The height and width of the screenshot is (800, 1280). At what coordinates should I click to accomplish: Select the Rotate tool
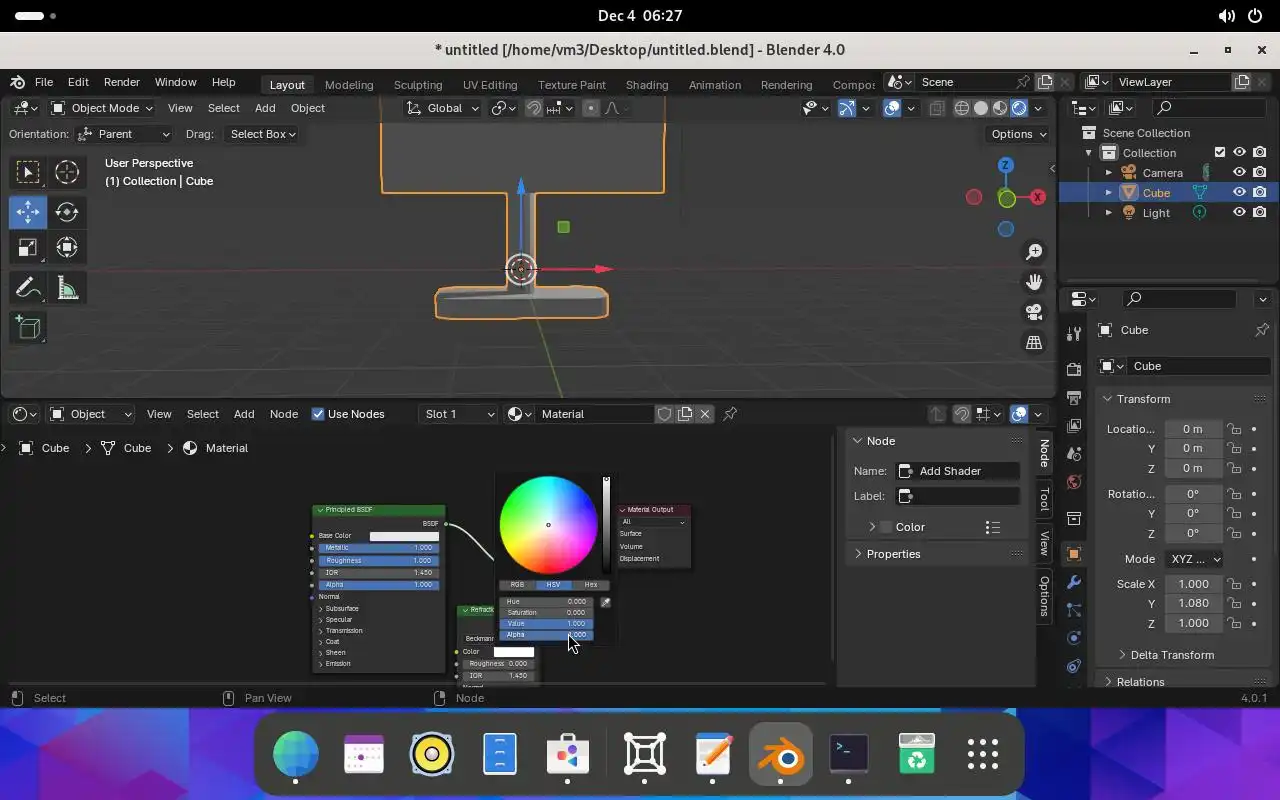point(67,211)
